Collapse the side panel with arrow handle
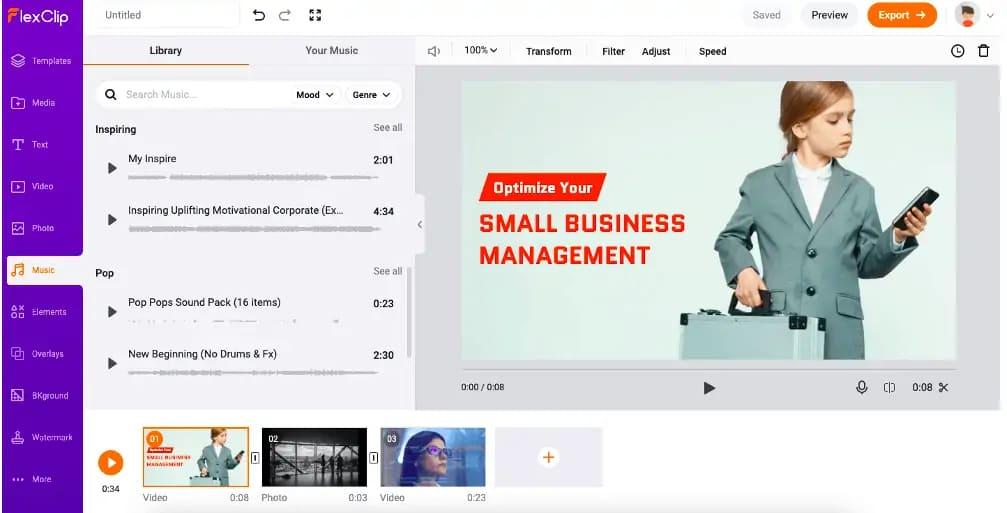 419,225
